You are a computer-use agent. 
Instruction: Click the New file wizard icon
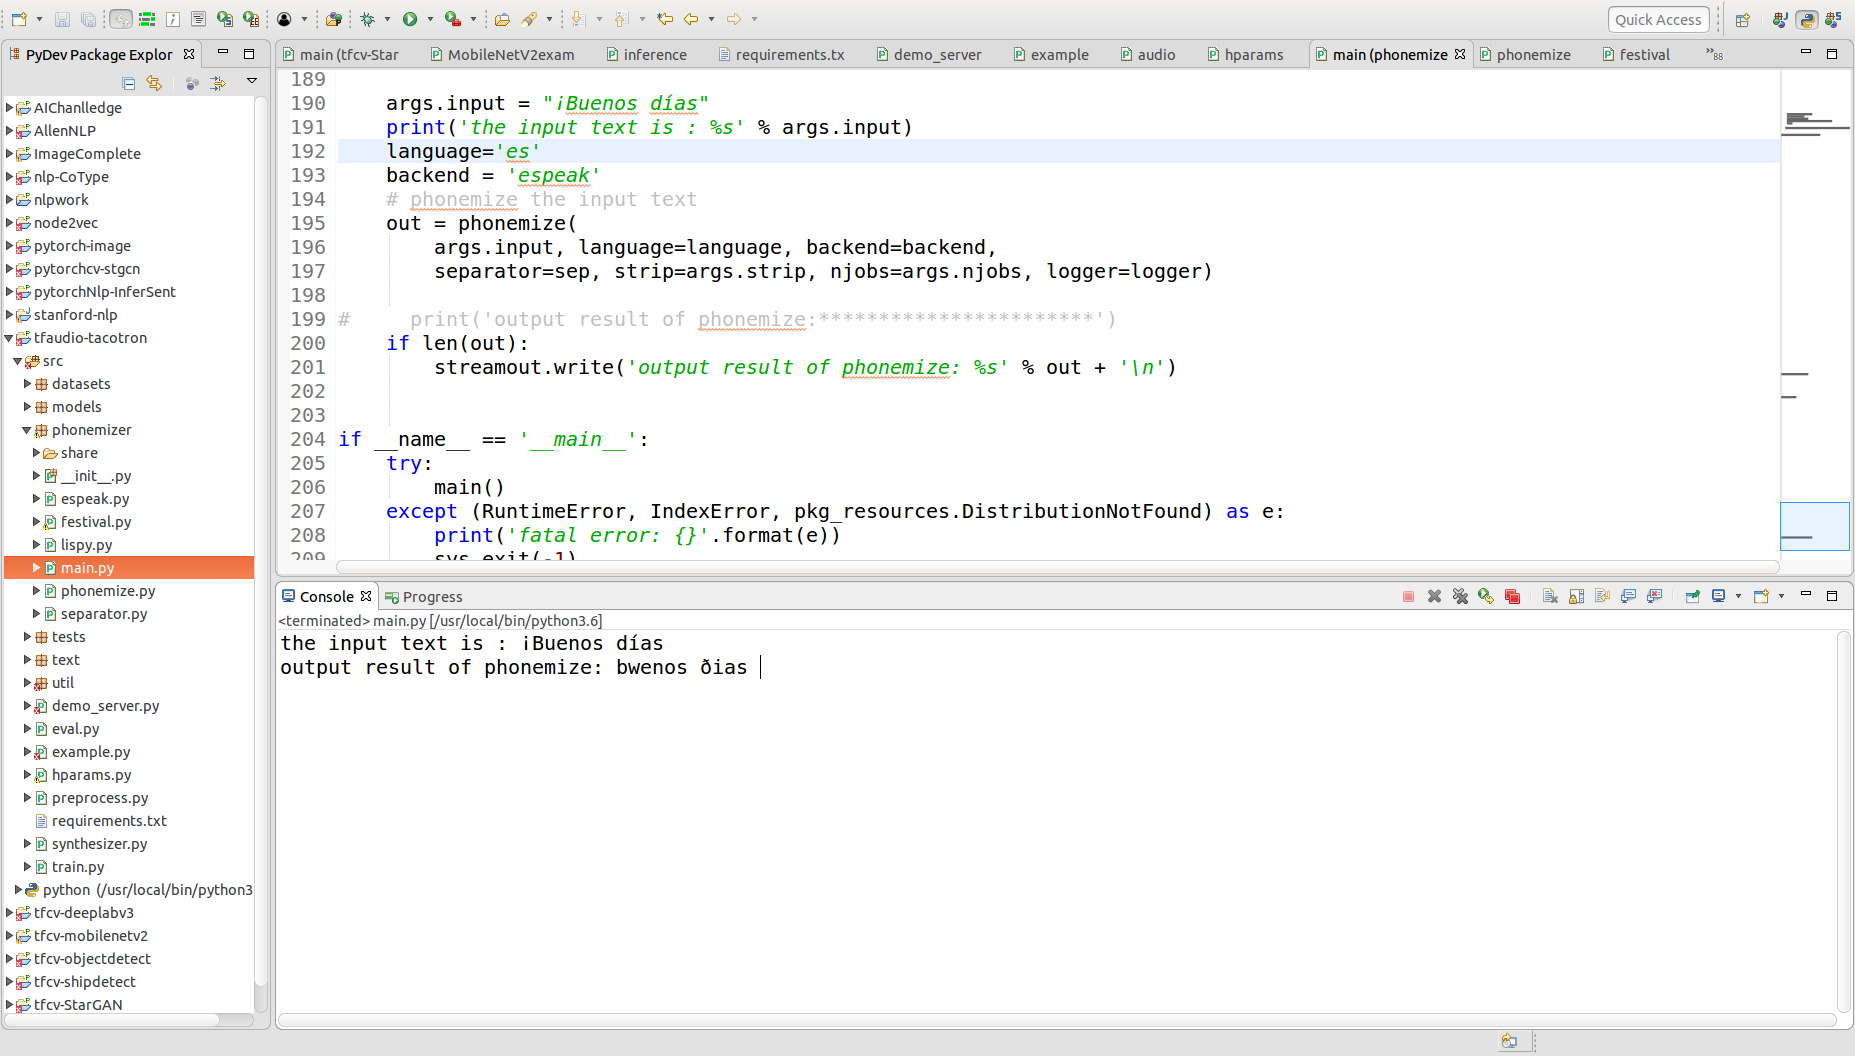(19, 19)
